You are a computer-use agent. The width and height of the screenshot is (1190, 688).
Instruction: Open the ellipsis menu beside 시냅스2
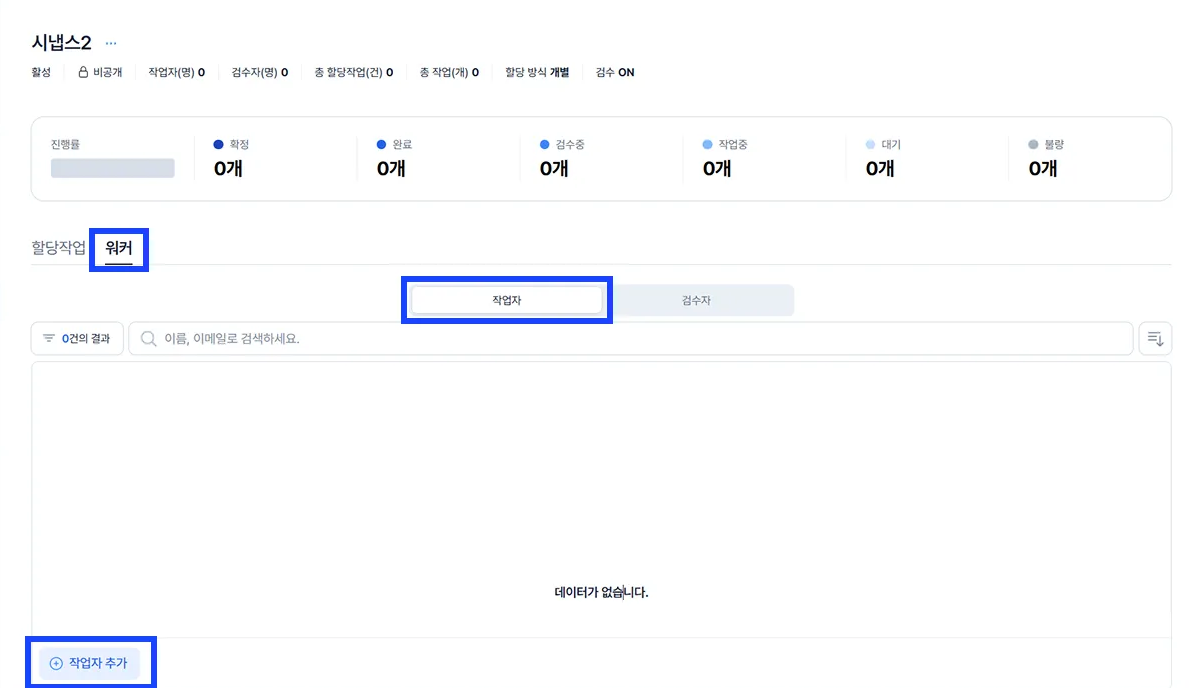[x=111, y=43]
